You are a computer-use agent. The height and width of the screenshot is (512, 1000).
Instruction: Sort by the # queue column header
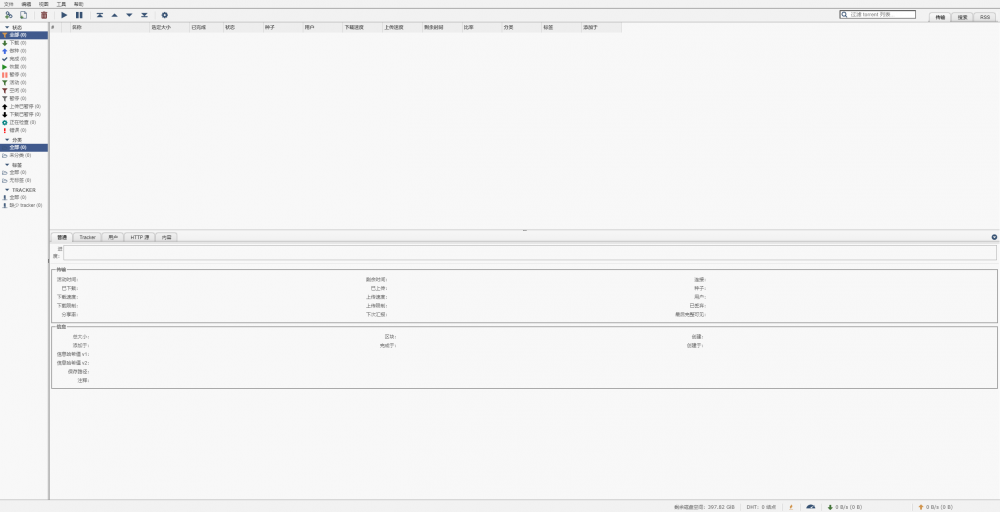55,27
